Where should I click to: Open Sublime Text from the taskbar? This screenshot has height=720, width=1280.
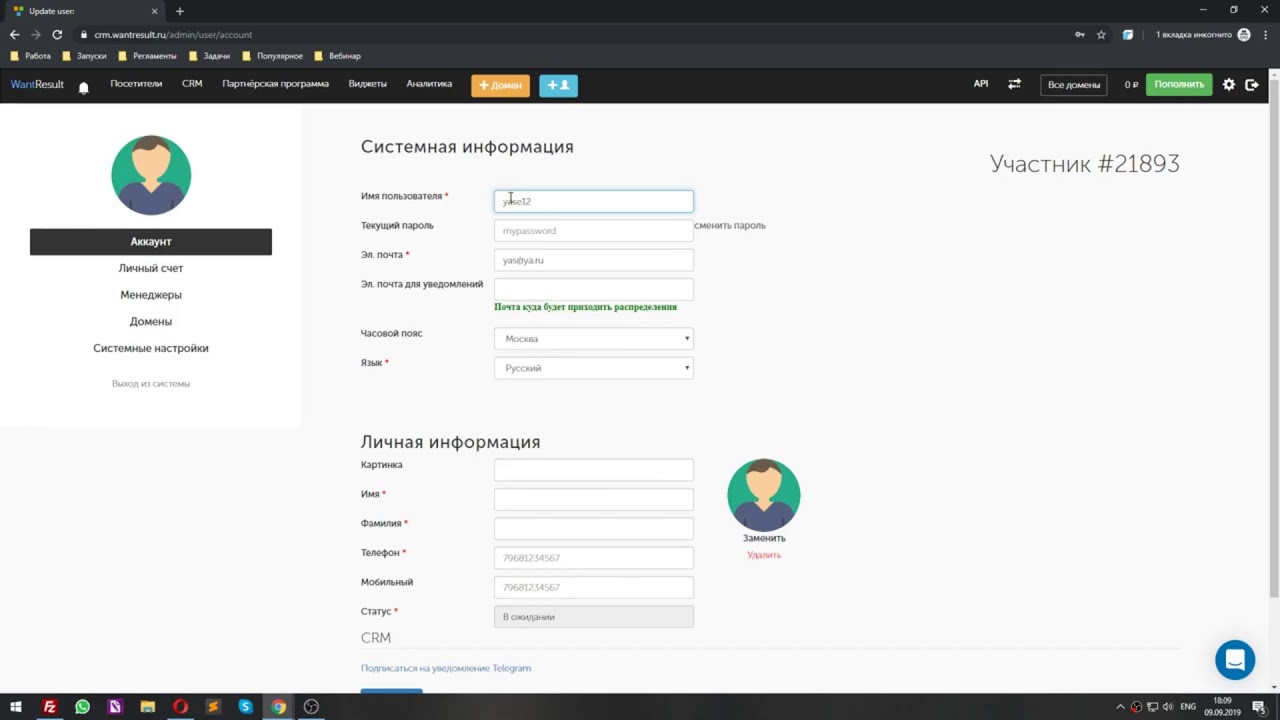[x=213, y=707]
